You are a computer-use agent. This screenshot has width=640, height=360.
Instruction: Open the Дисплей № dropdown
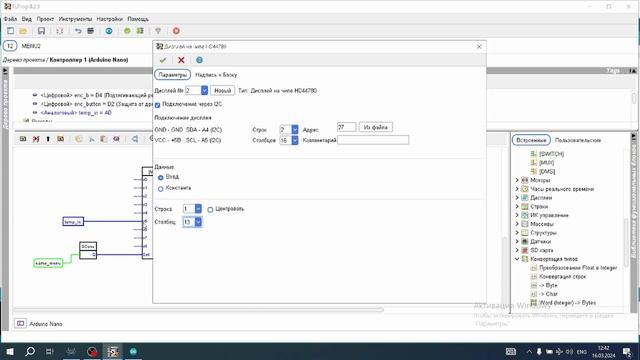click(204, 90)
